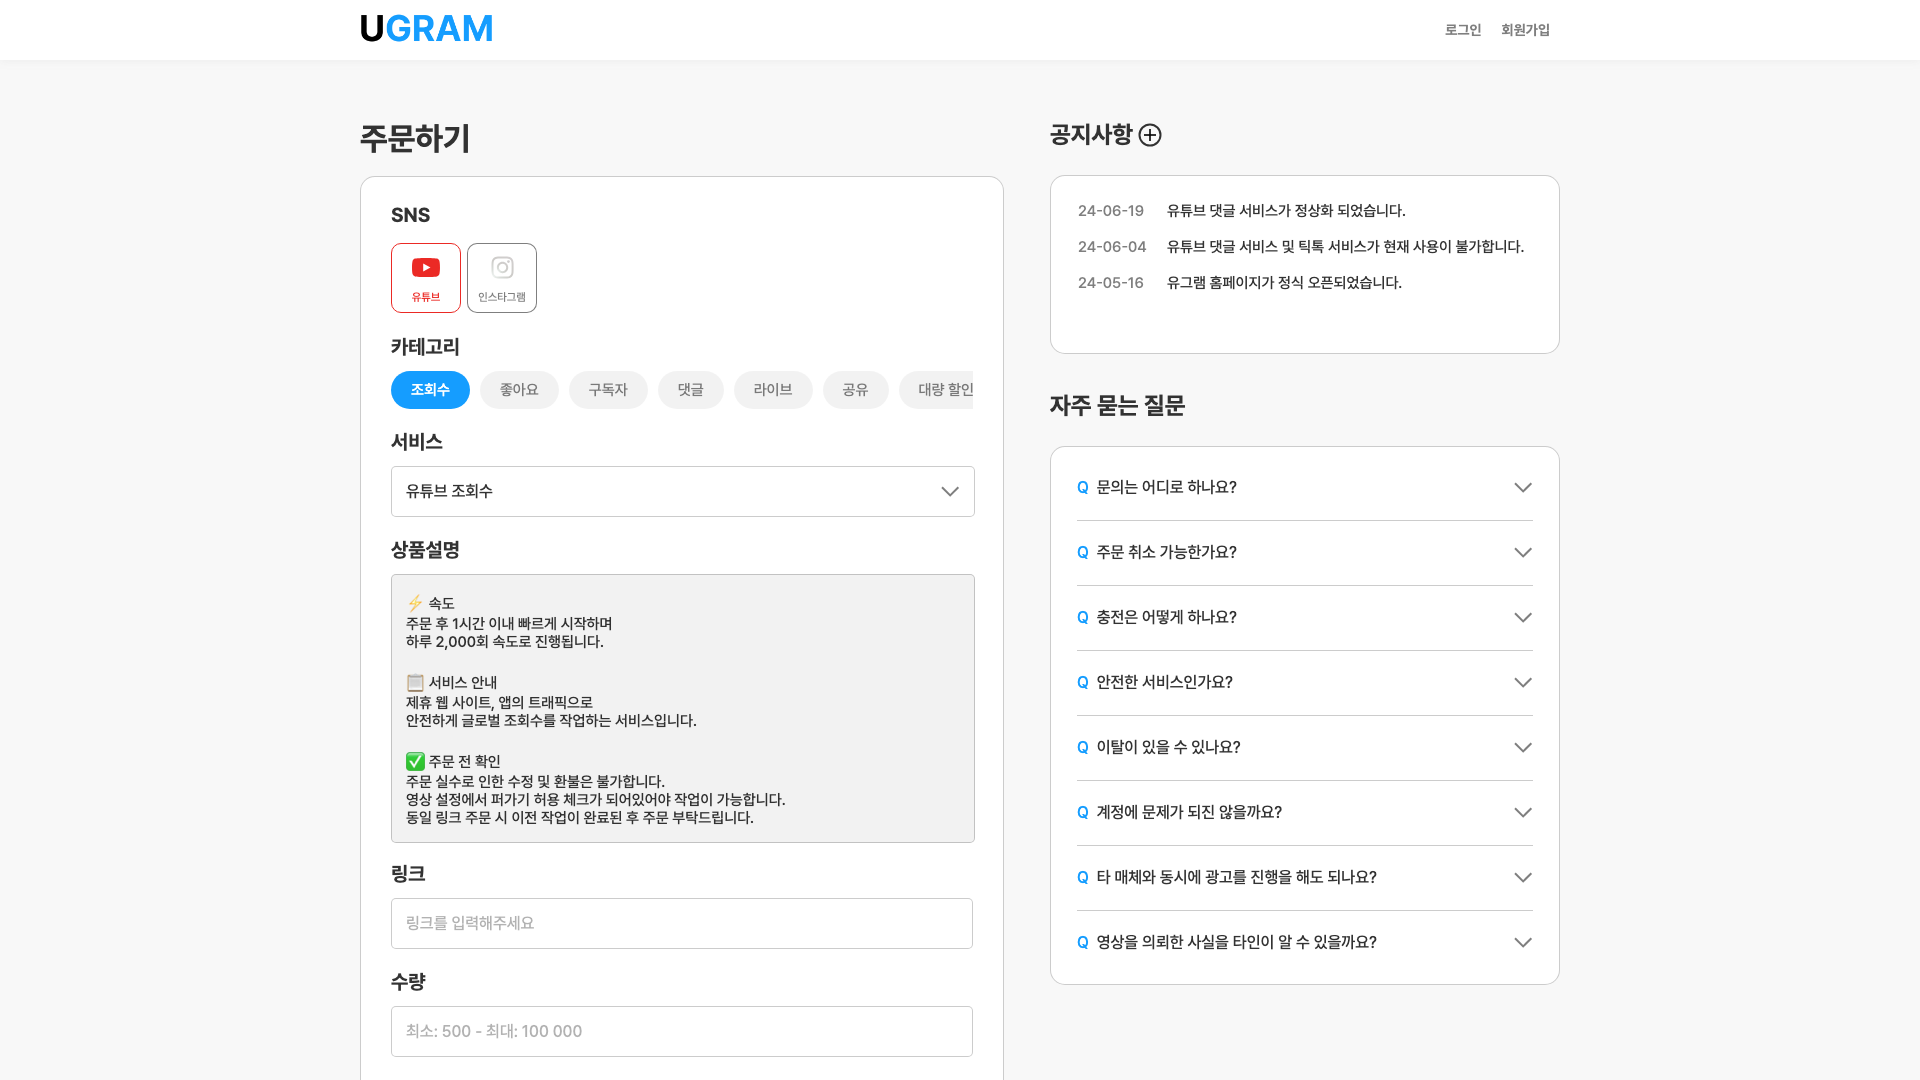Select the YouTube SNS icon
This screenshot has width=1920, height=1080.
pyautogui.click(x=426, y=278)
